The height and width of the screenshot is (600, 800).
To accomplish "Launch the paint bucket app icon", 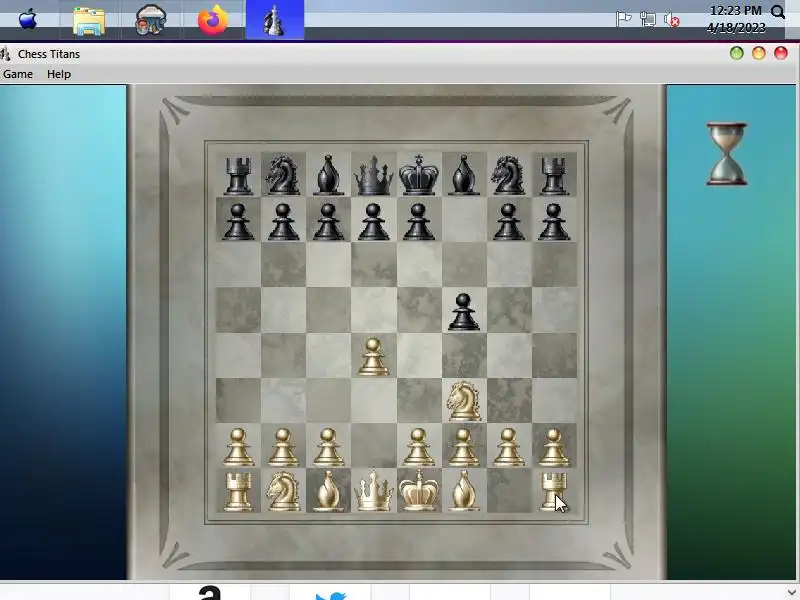I will 151,19.
